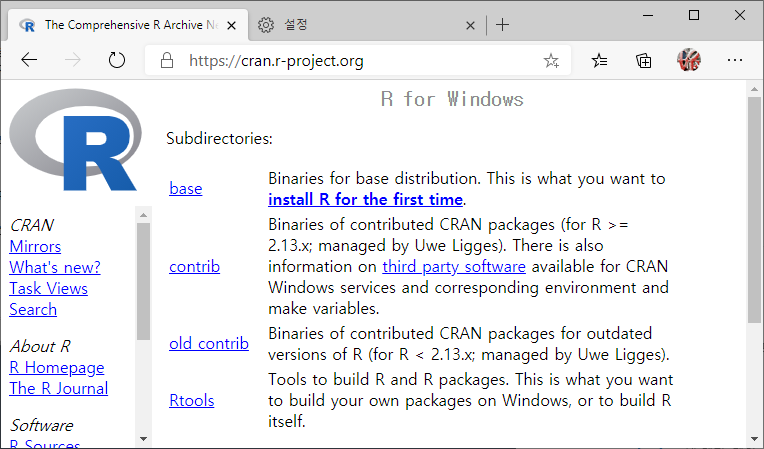Click the main page scrollbar up arrow
The height and width of the screenshot is (449, 764).
[754, 89]
